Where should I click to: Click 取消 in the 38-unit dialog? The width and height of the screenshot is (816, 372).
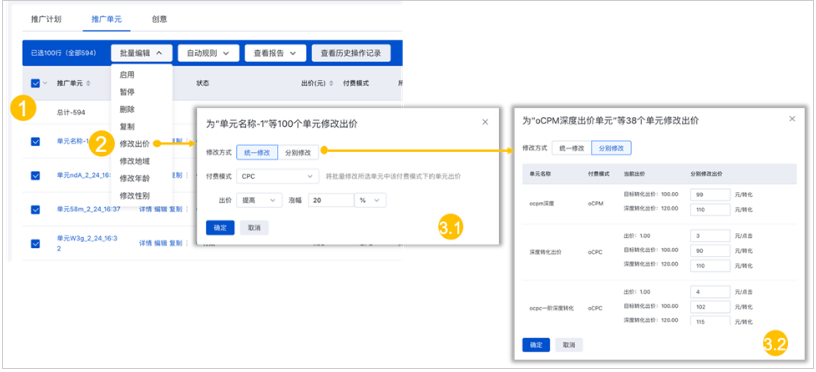[x=569, y=345]
